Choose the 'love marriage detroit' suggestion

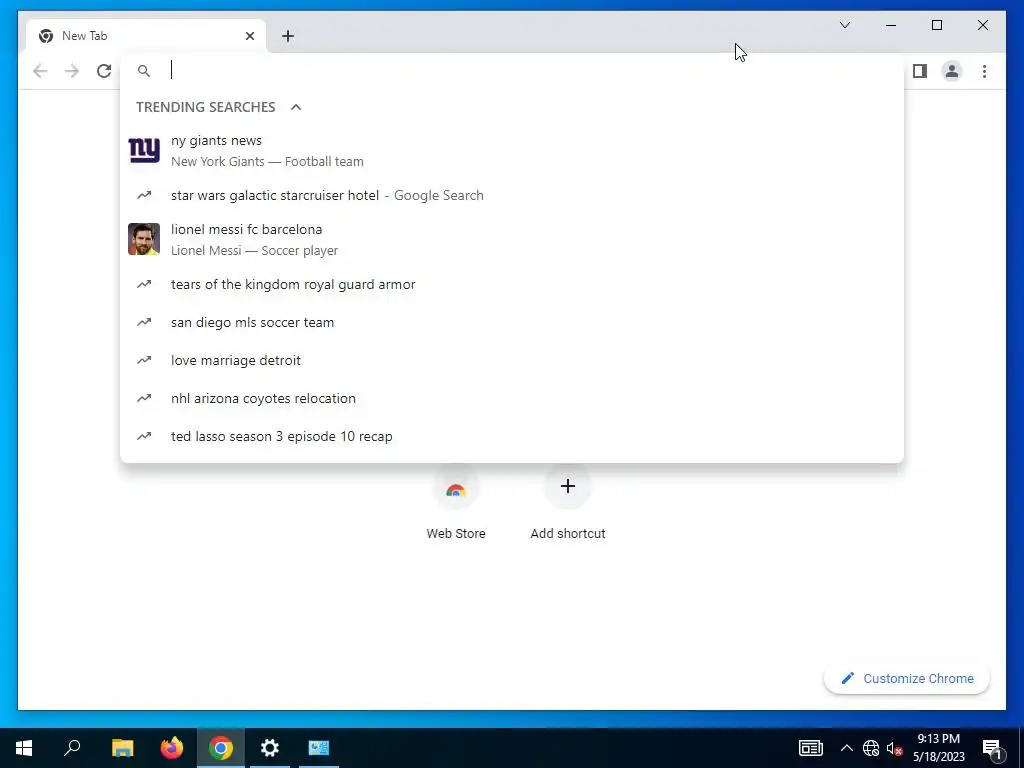pyautogui.click(x=512, y=360)
